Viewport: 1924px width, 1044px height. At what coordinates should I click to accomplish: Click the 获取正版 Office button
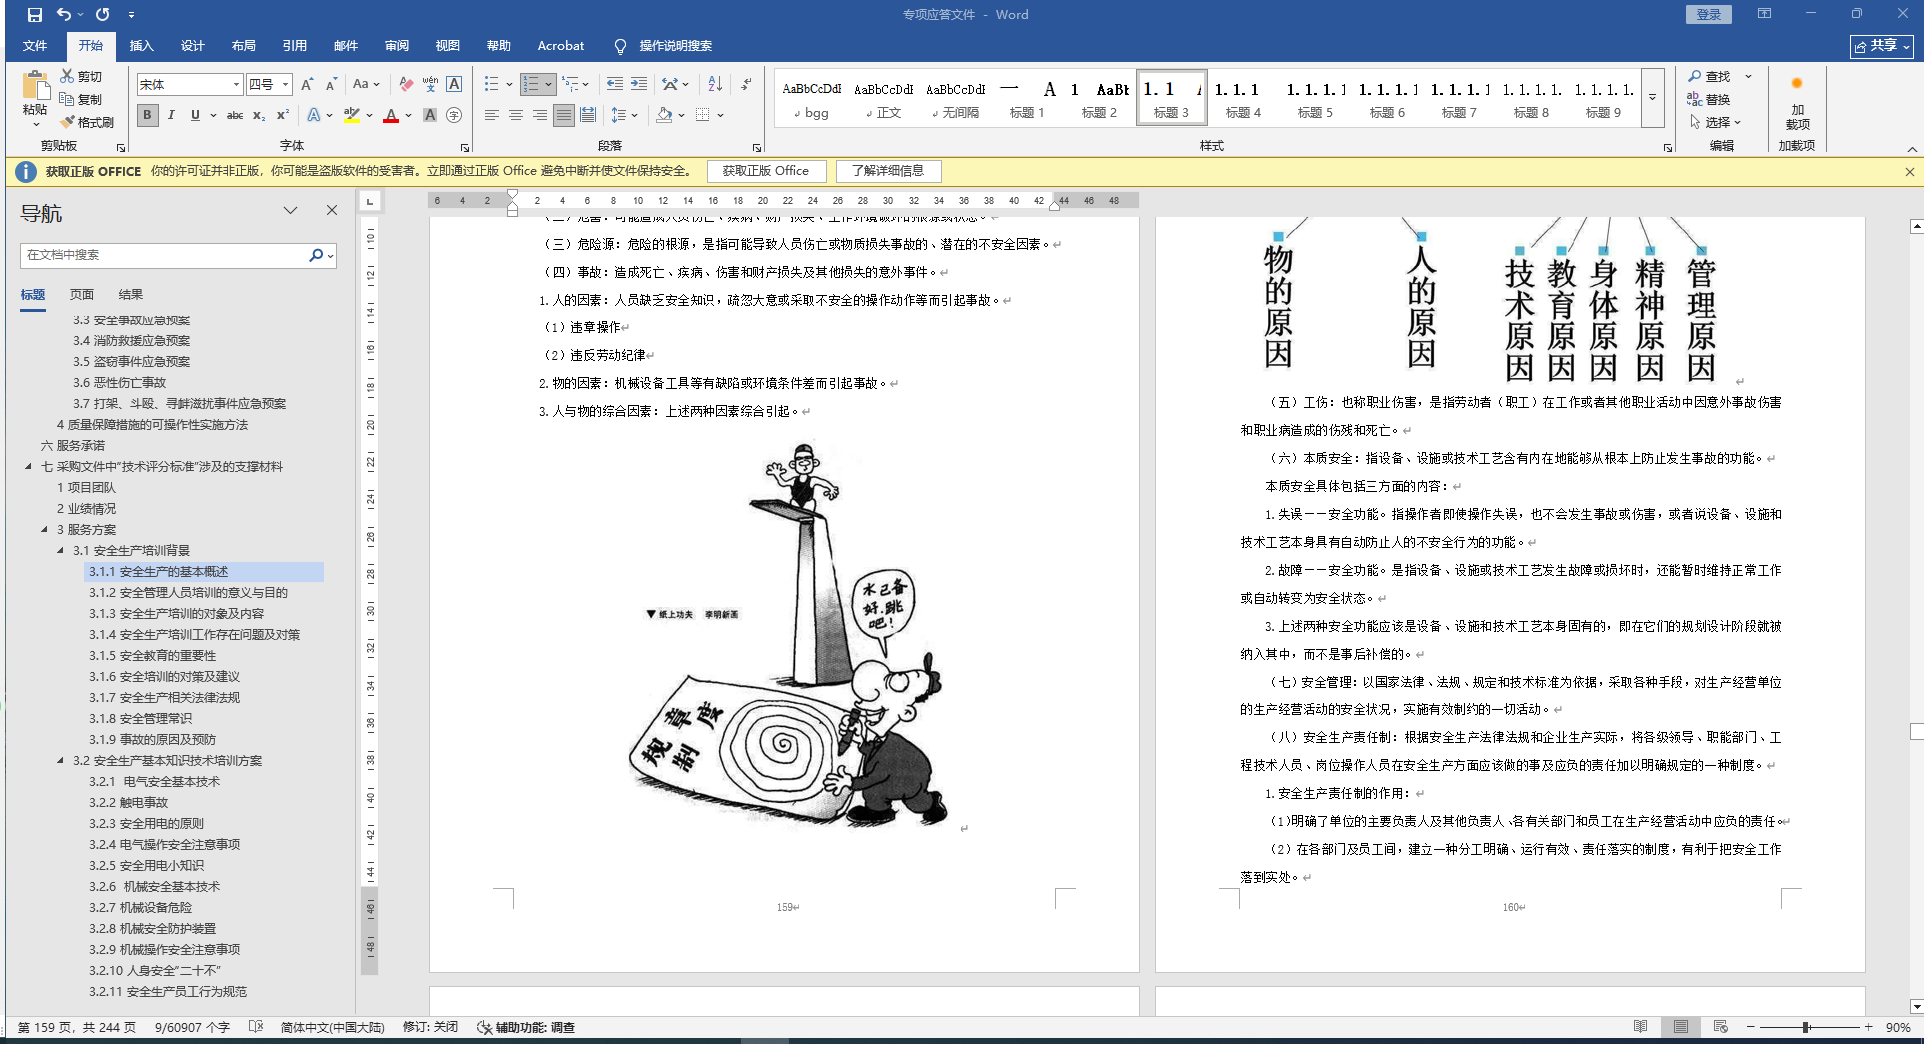pos(766,171)
